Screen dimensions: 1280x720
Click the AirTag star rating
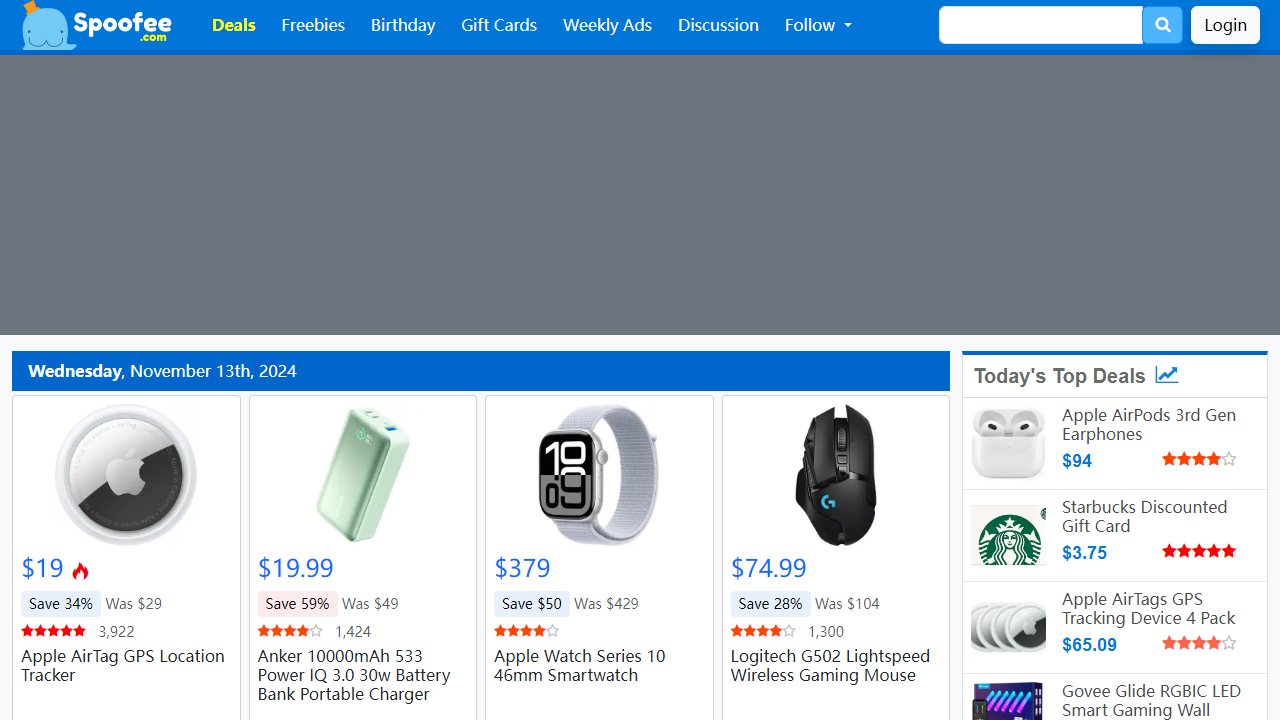coord(54,631)
